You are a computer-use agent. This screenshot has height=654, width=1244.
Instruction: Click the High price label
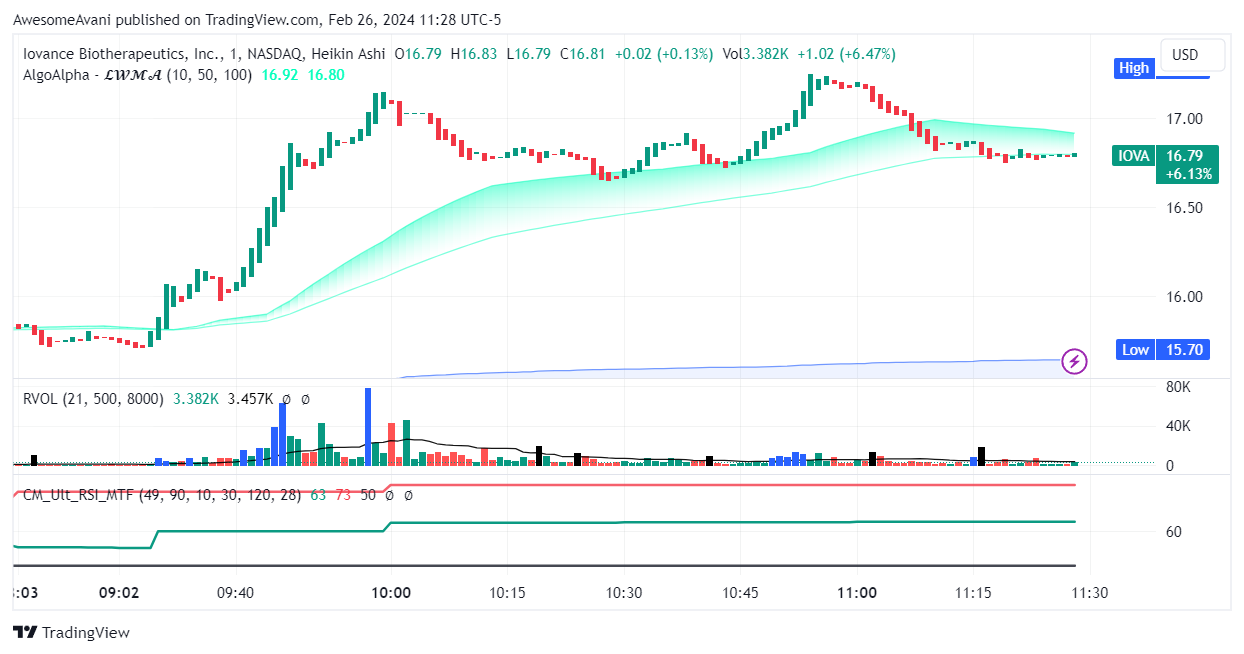(1134, 68)
